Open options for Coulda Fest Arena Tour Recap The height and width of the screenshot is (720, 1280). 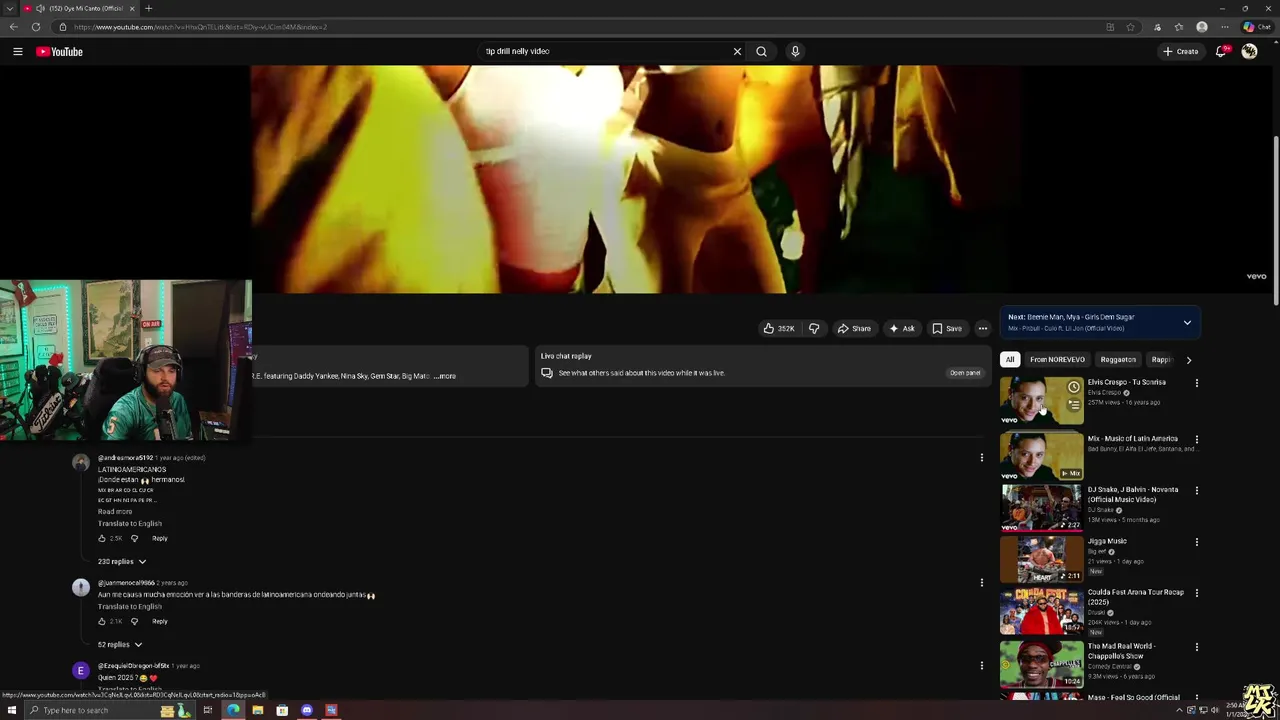click(x=1196, y=593)
